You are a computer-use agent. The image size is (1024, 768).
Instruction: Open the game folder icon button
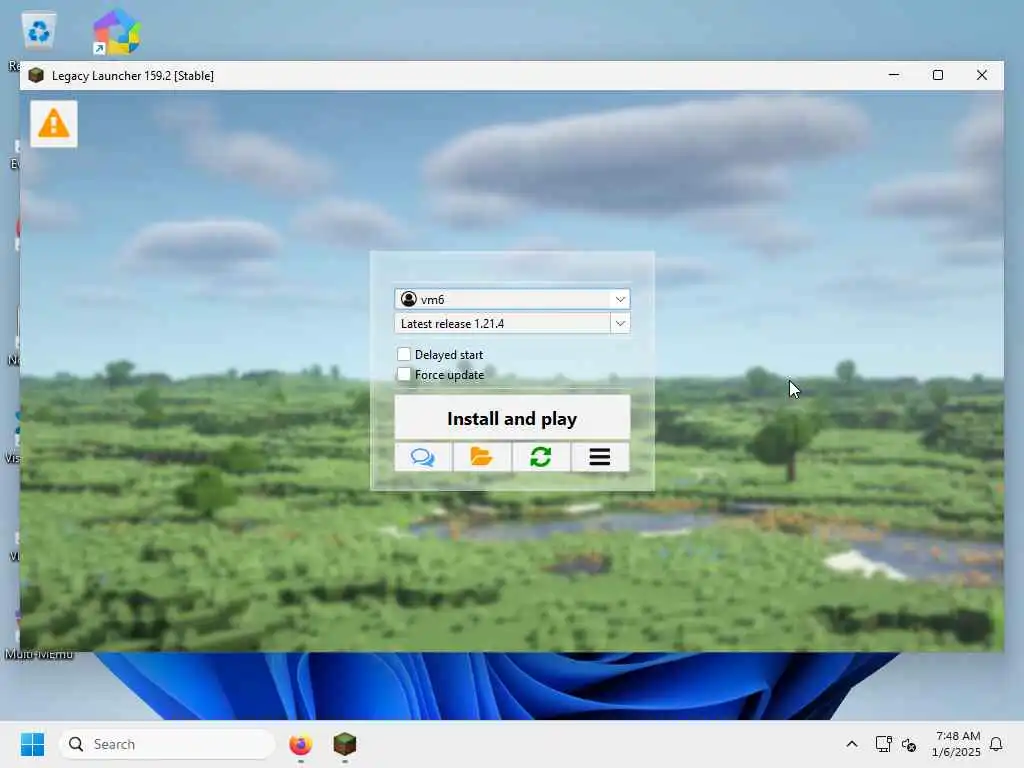[482, 456]
